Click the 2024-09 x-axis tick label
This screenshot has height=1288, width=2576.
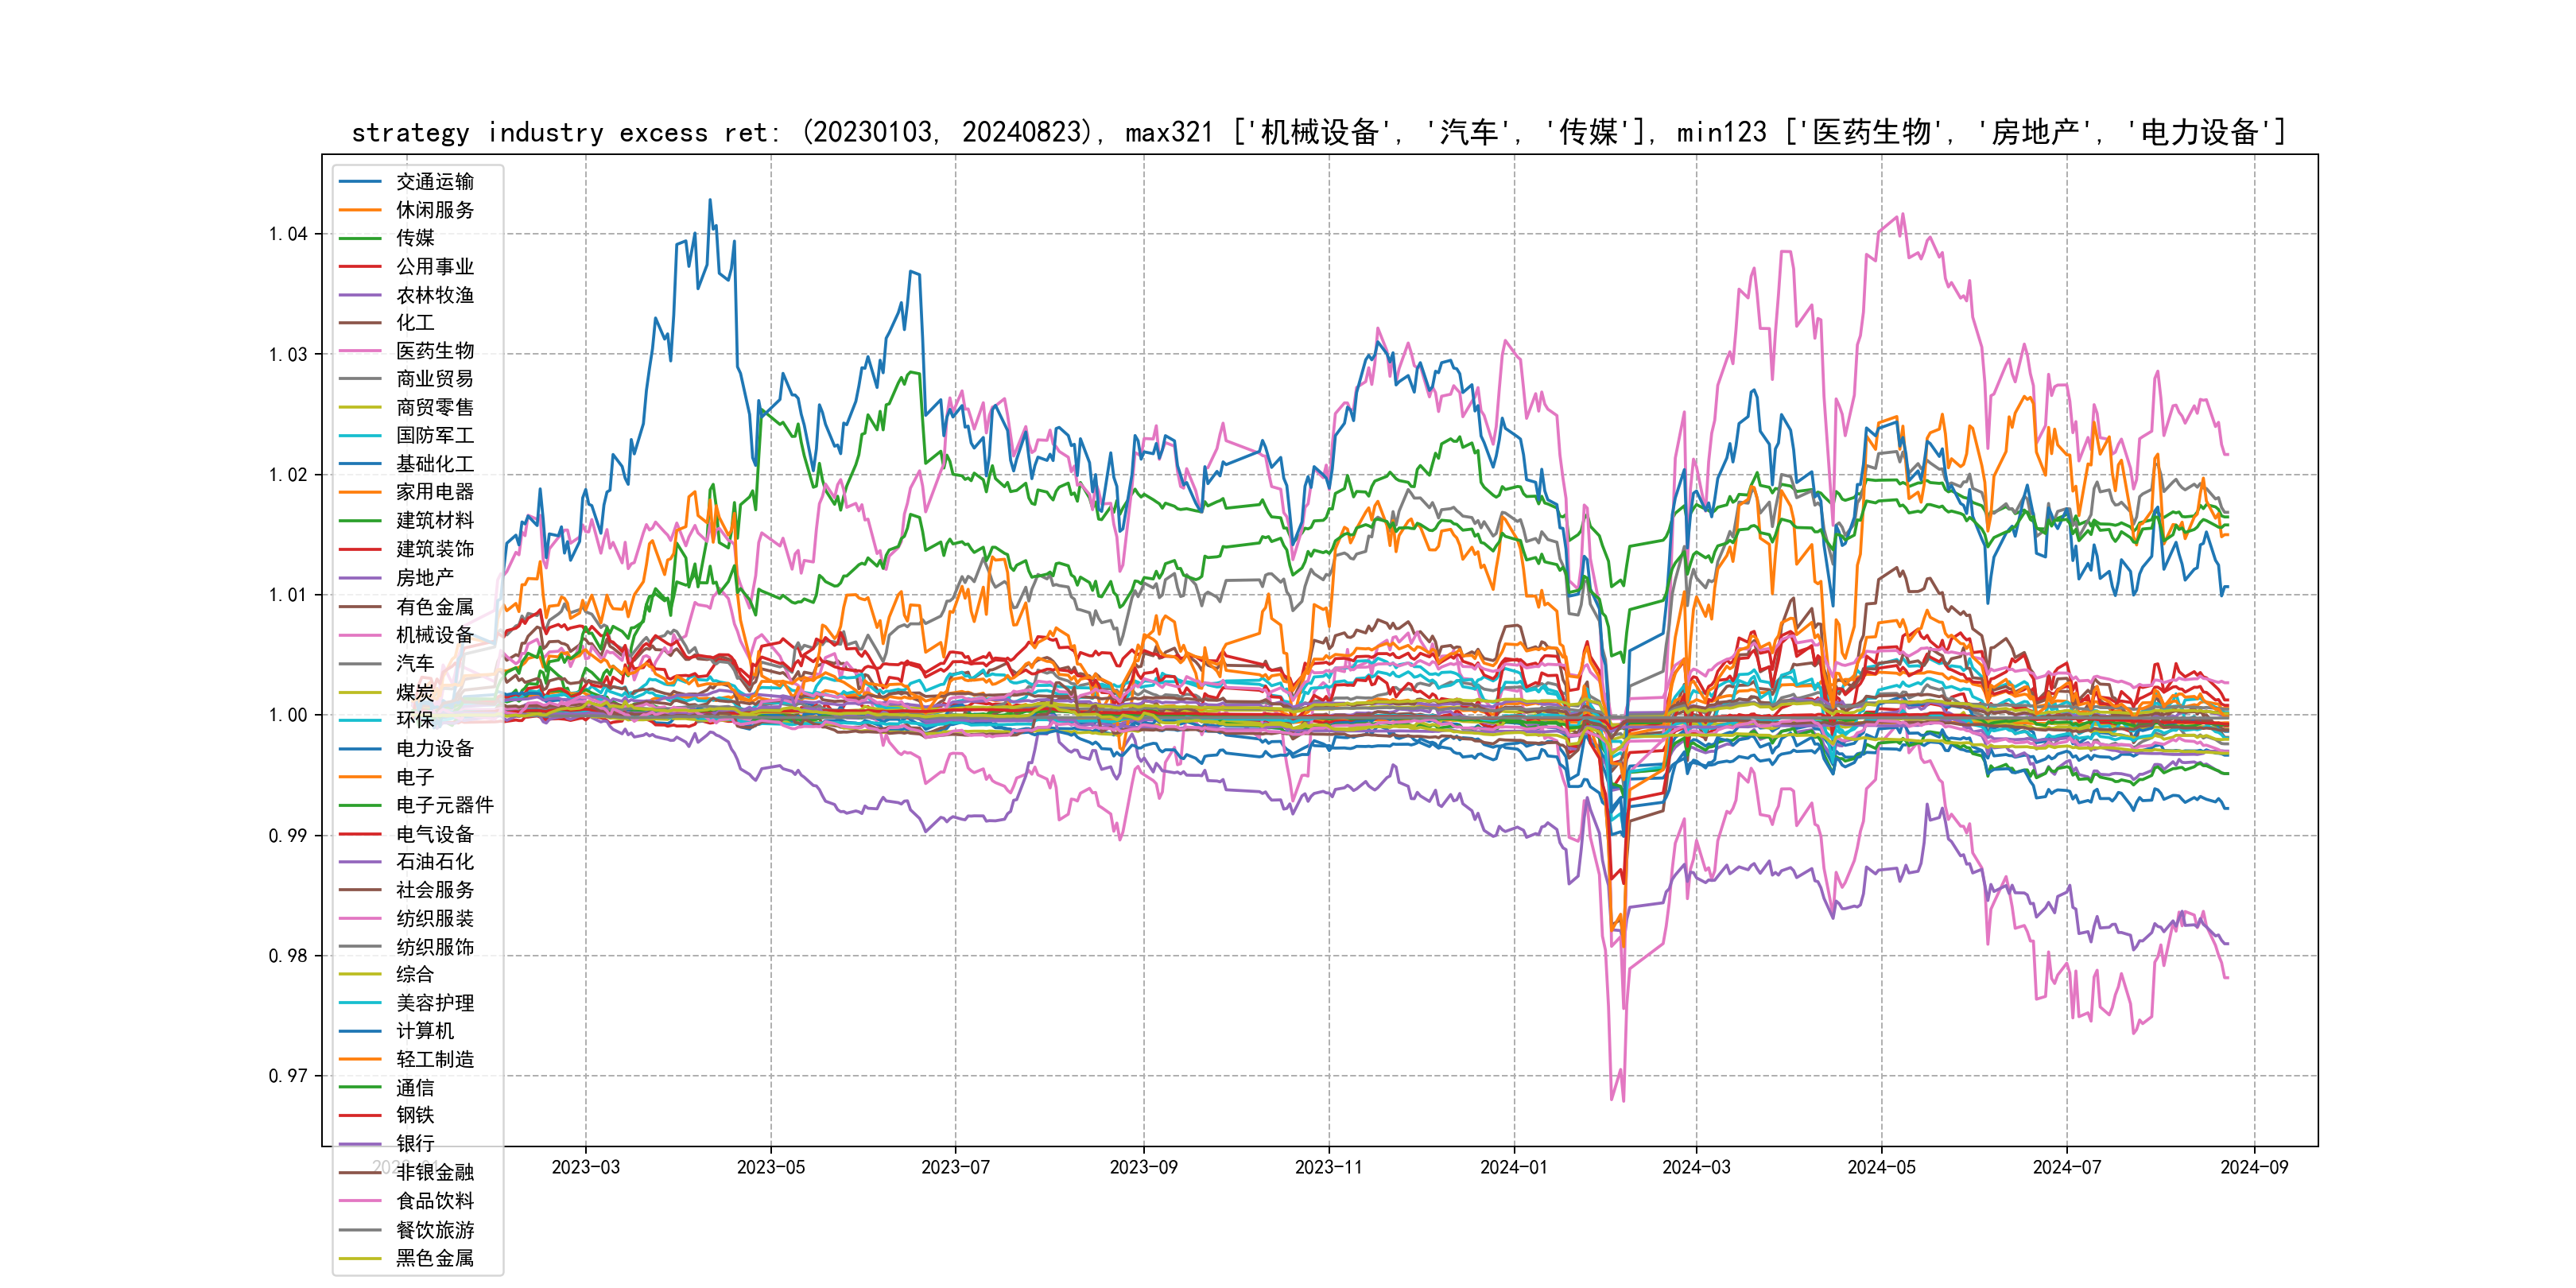coord(2253,1167)
